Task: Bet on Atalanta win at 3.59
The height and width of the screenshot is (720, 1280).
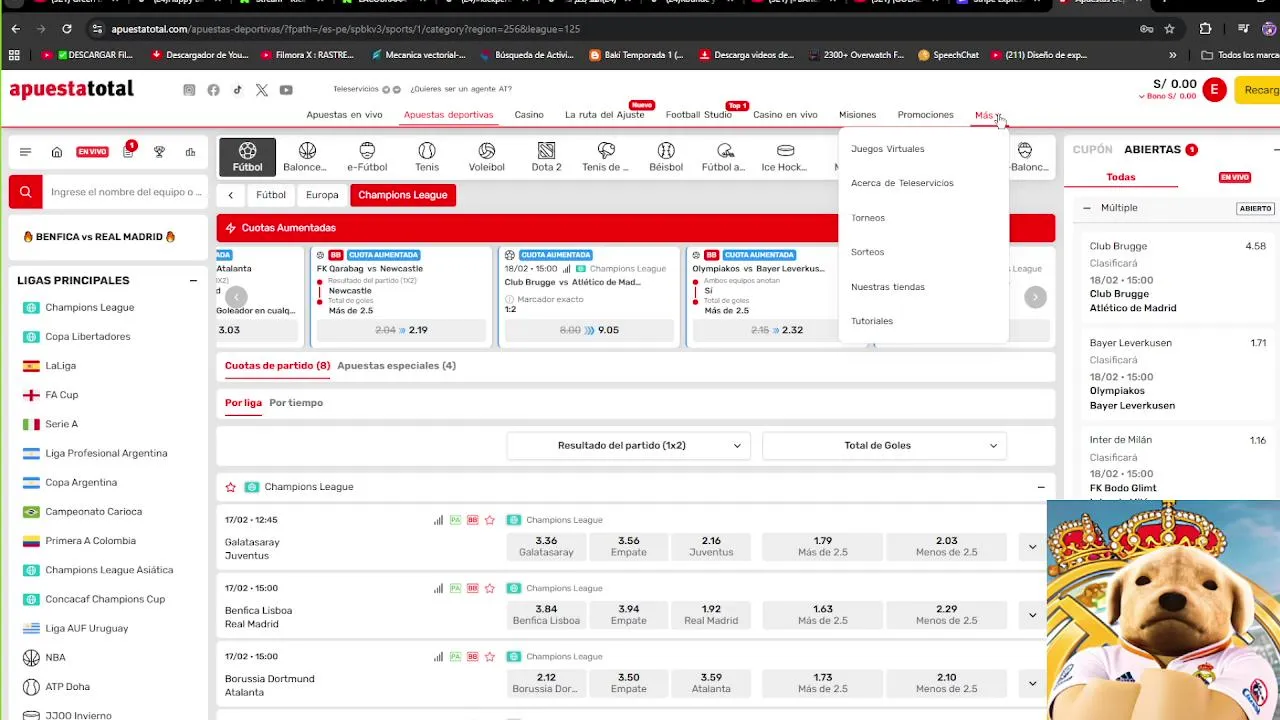Action: coord(711,683)
